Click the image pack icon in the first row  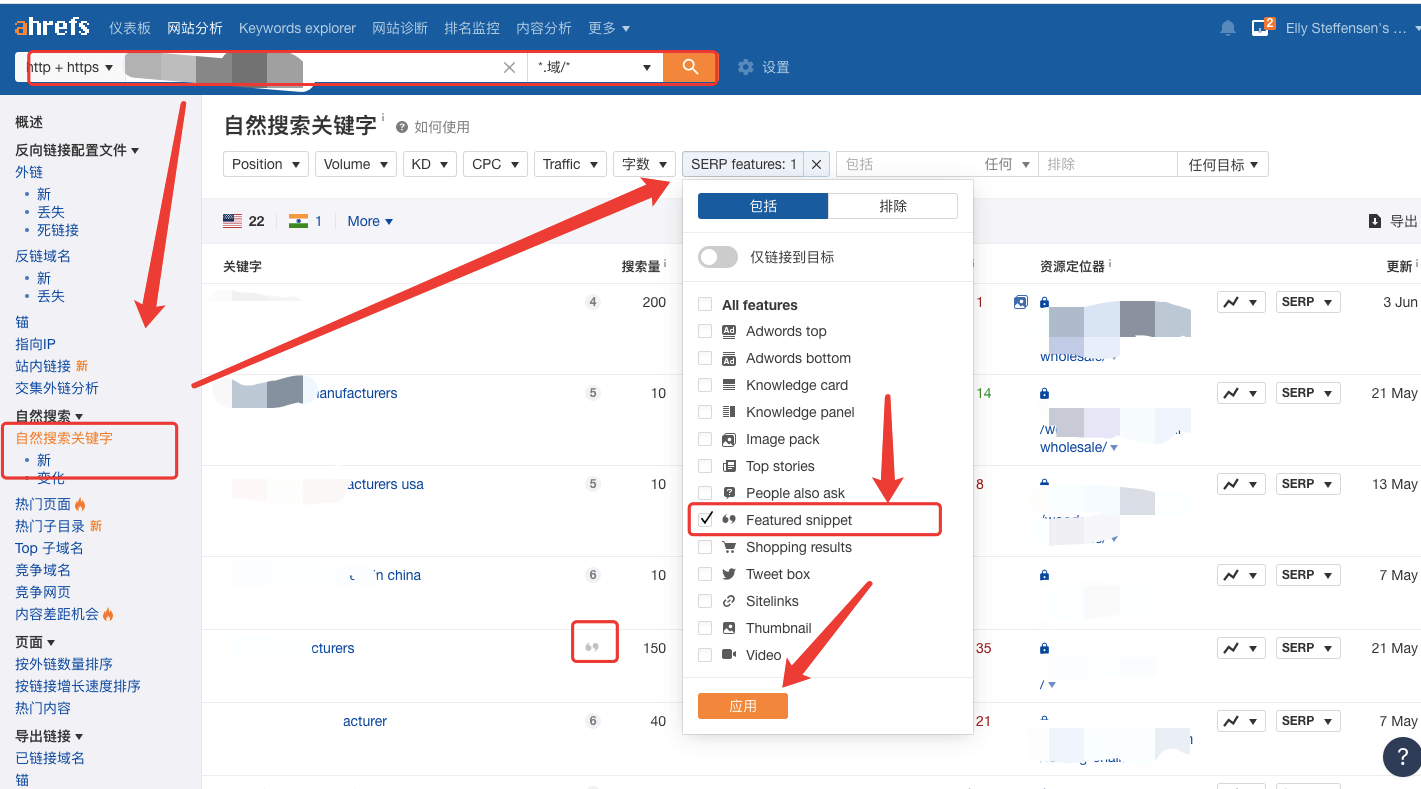pyautogui.click(x=1020, y=302)
